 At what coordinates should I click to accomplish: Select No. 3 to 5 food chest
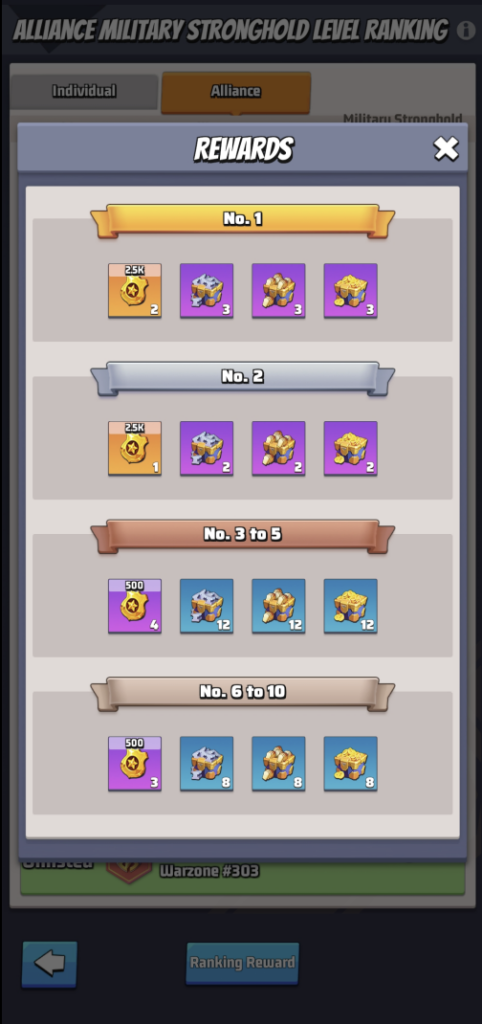pos(278,606)
